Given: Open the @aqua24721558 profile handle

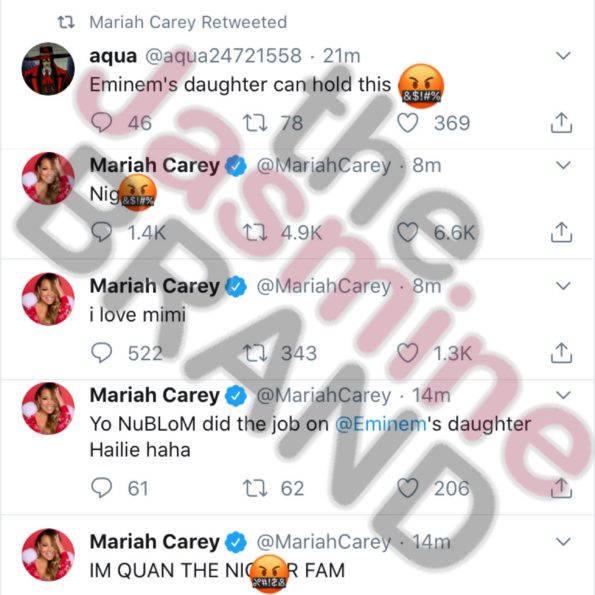Looking at the screenshot, I should (224, 56).
